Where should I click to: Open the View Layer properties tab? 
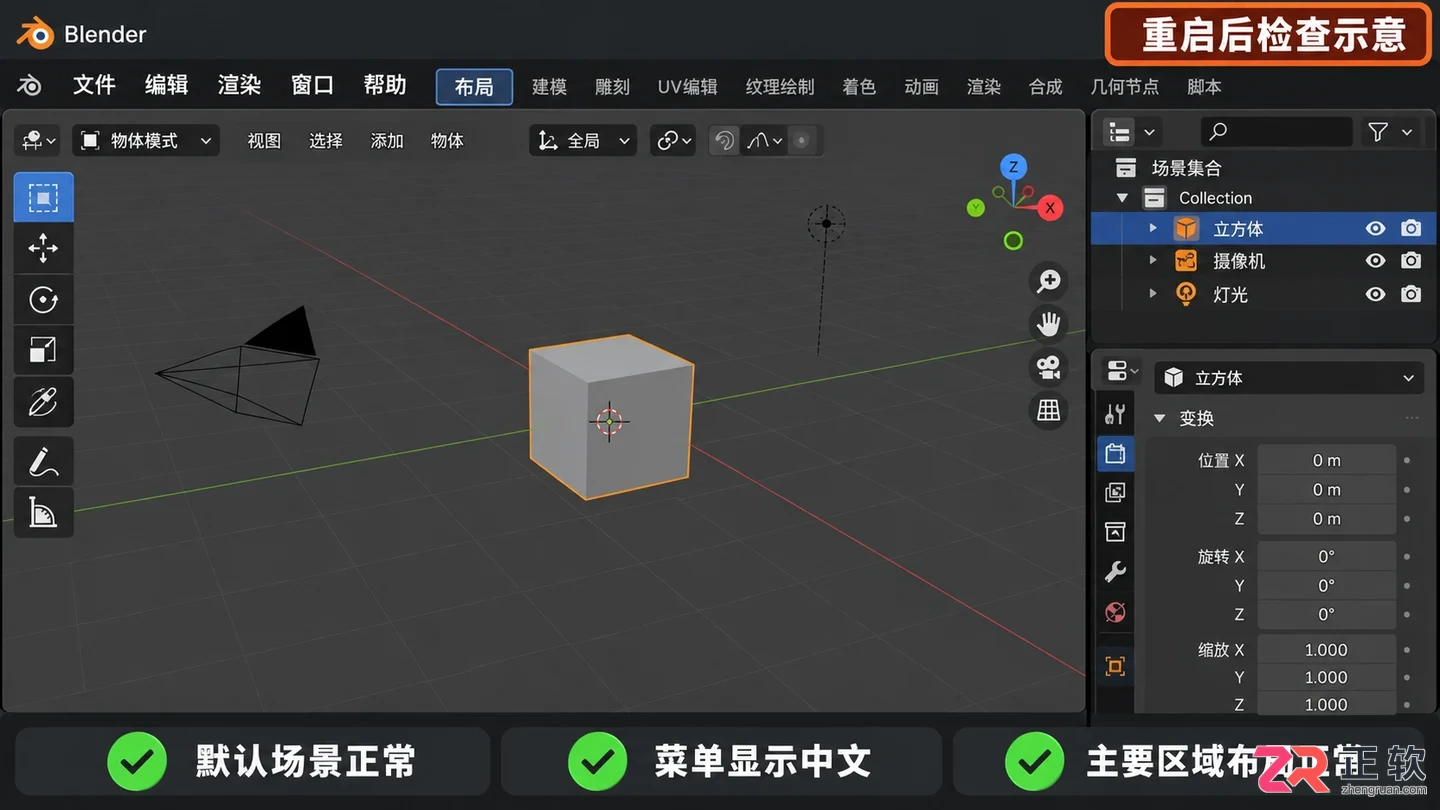coord(1115,492)
